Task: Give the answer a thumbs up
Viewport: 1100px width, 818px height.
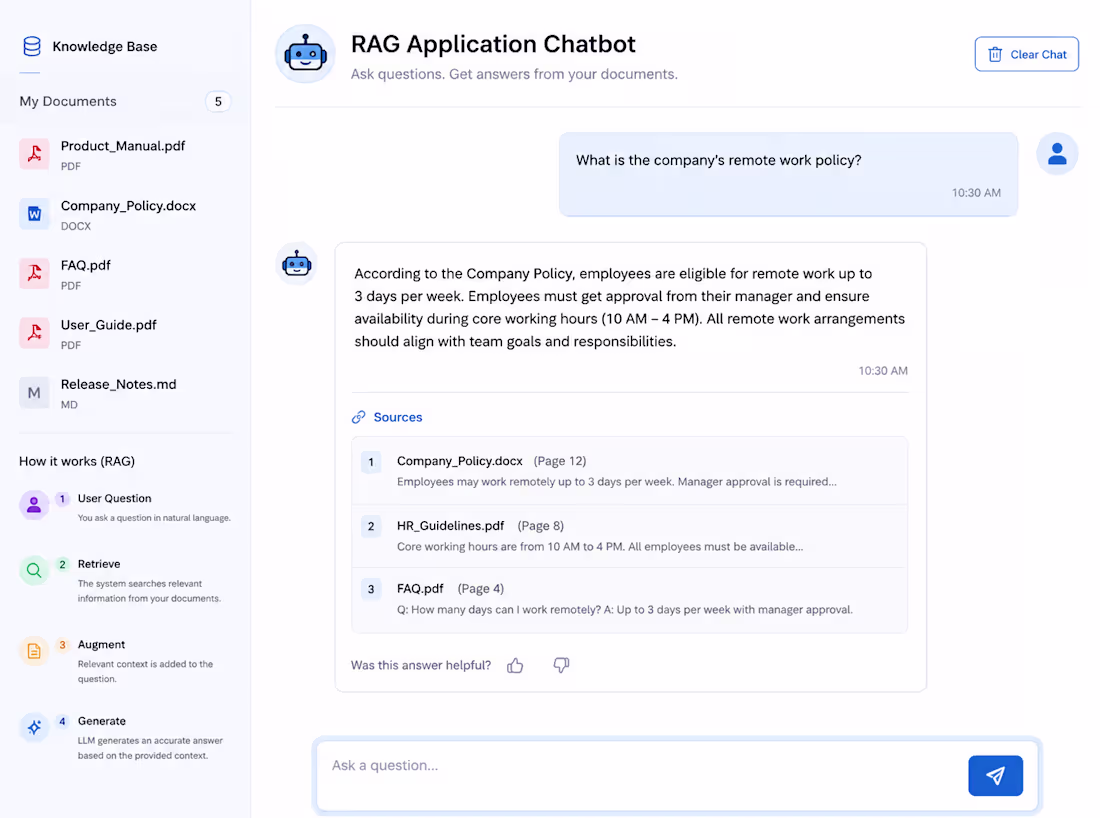Action: click(515, 665)
